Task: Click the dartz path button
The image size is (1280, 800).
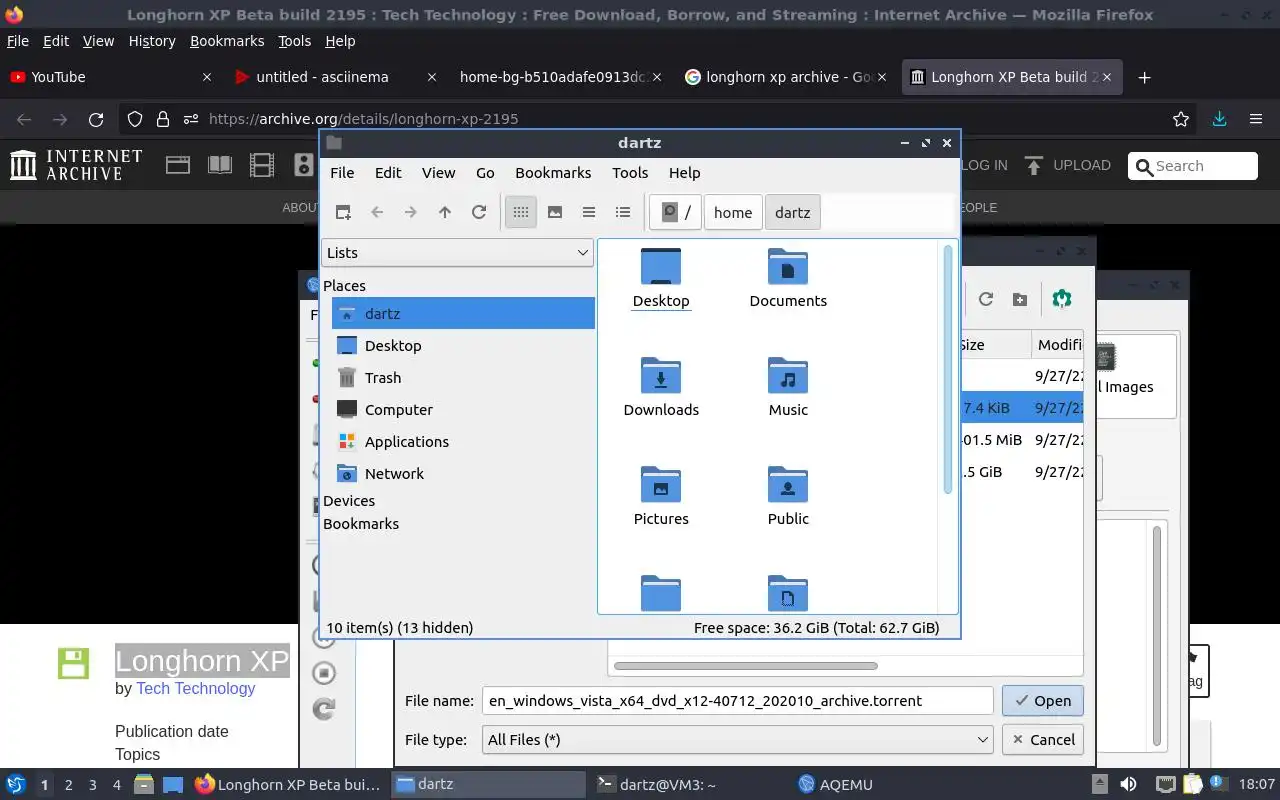Action: pyautogui.click(x=793, y=212)
